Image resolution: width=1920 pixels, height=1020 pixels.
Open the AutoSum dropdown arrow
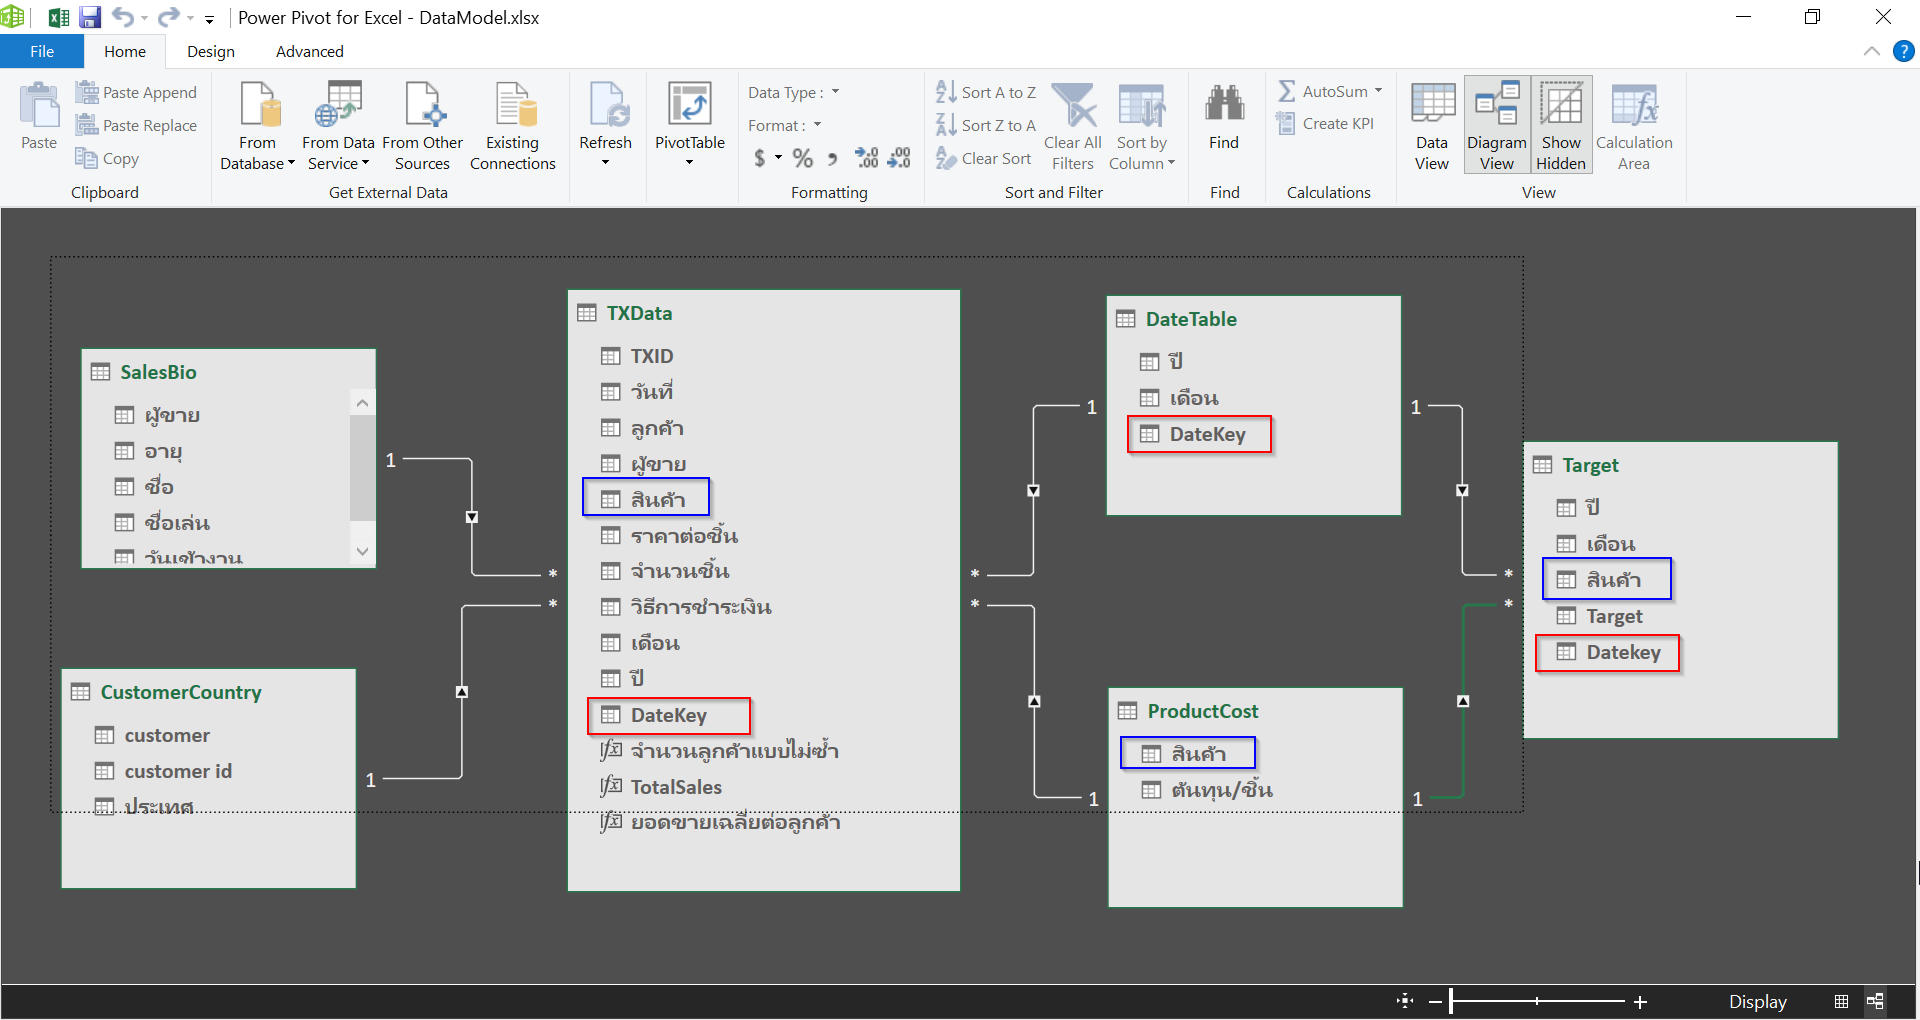(1378, 91)
